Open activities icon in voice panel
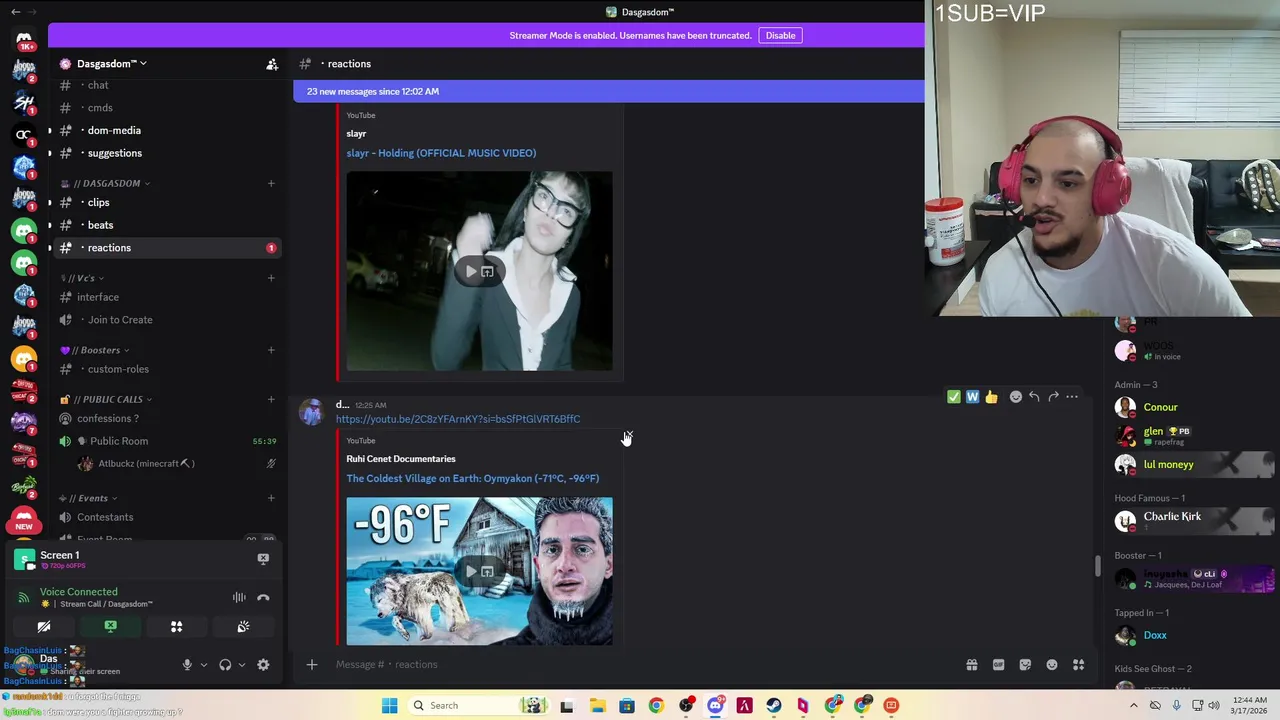Image resolution: width=1280 pixels, height=720 pixels. pyautogui.click(x=176, y=627)
